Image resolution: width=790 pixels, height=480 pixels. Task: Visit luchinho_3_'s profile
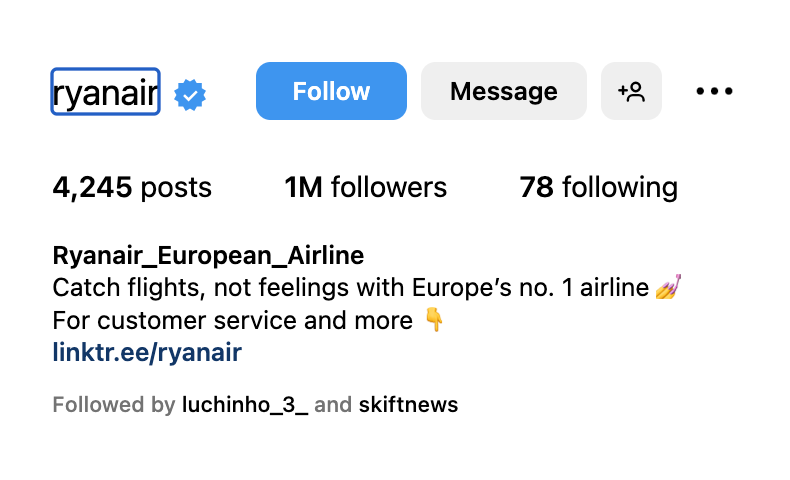point(245,405)
